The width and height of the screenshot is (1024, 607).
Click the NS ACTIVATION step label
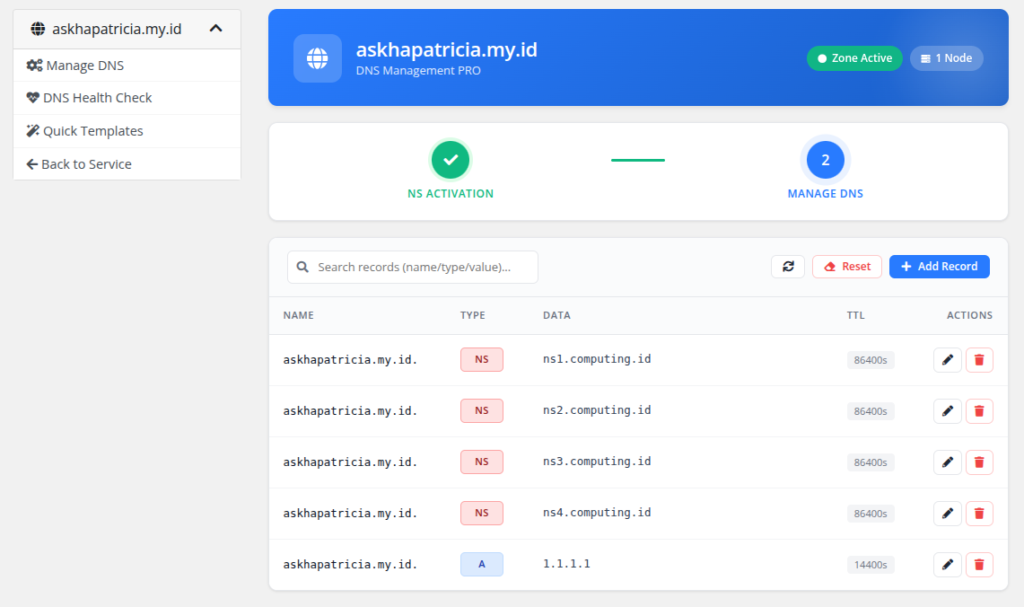pyautogui.click(x=451, y=193)
